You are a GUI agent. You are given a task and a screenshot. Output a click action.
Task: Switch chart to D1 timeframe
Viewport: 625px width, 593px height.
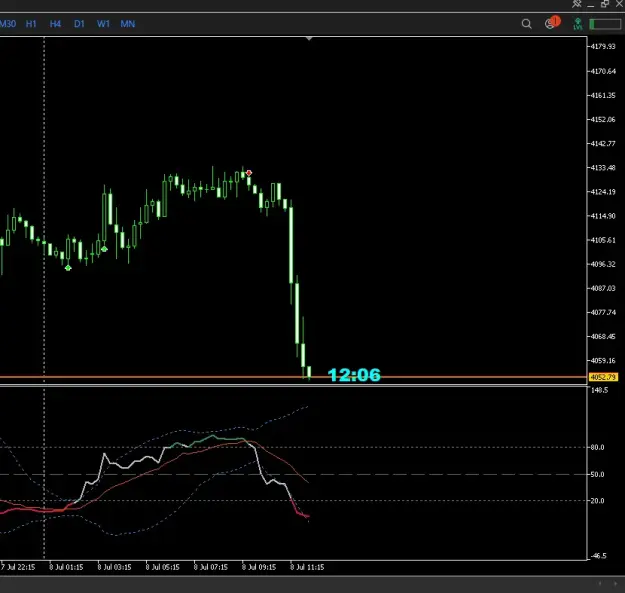coord(79,24)
